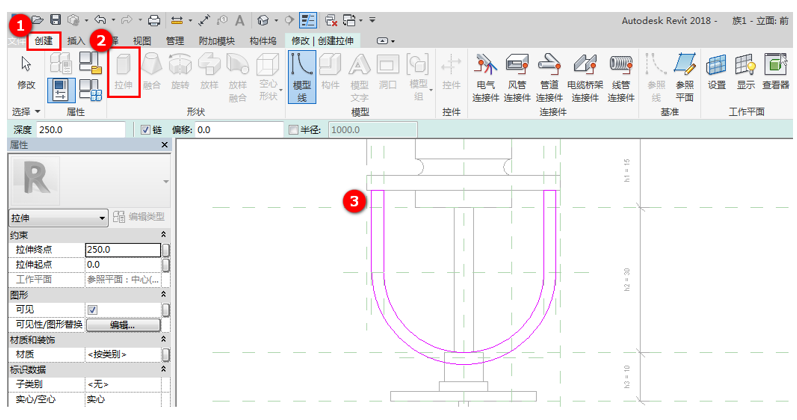The image size is (797, 420).
Task: Open the work plane Viewer (查看器)
Action: pos(776,72)
